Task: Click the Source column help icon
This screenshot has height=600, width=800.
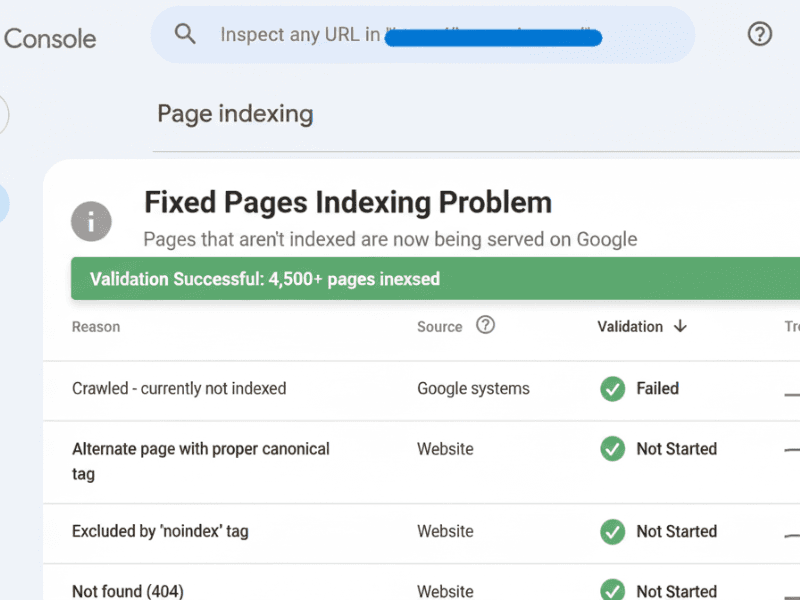Action: (x=485, y=325)
